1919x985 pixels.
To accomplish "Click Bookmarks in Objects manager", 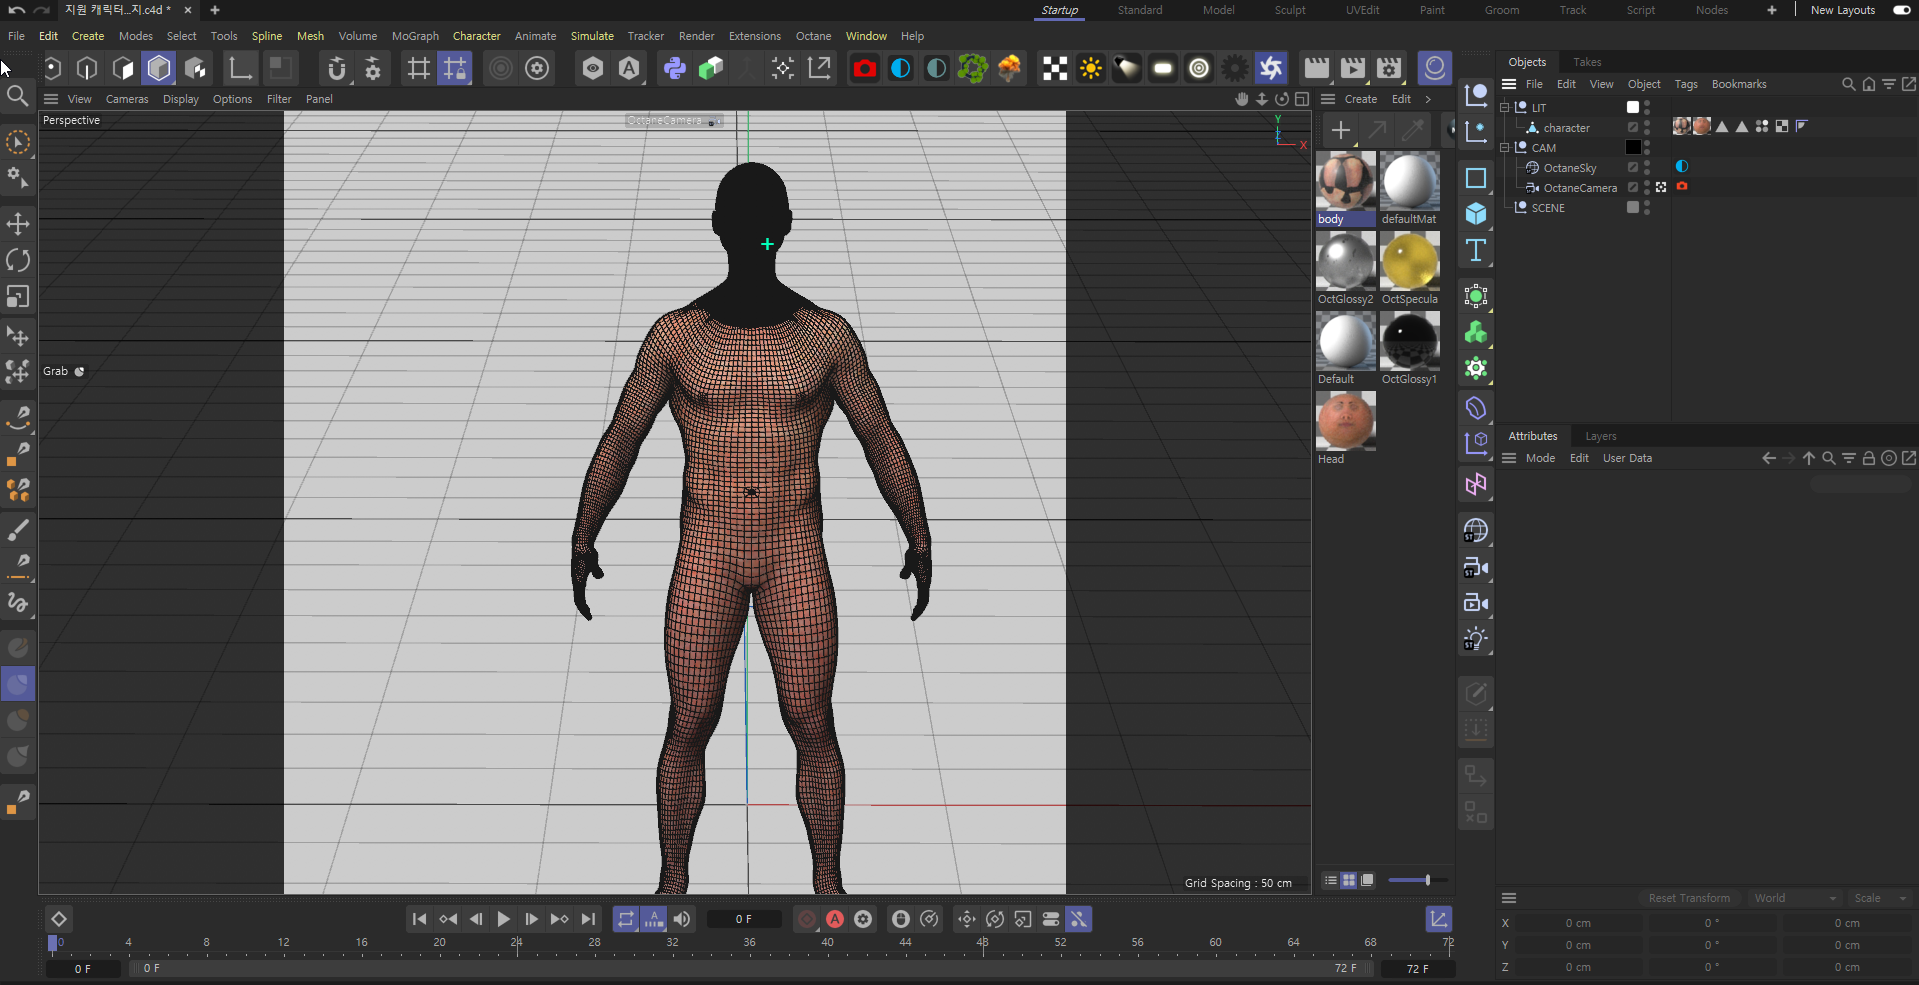I will tap(1738, 84).
